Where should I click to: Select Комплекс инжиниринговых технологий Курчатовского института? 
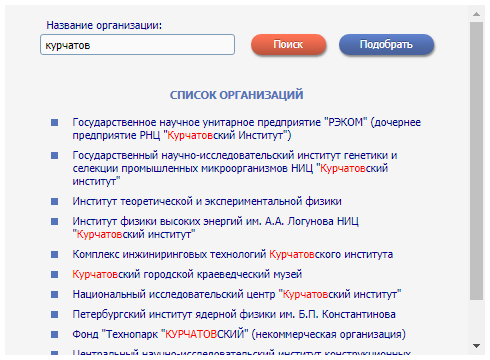point(233,254)
